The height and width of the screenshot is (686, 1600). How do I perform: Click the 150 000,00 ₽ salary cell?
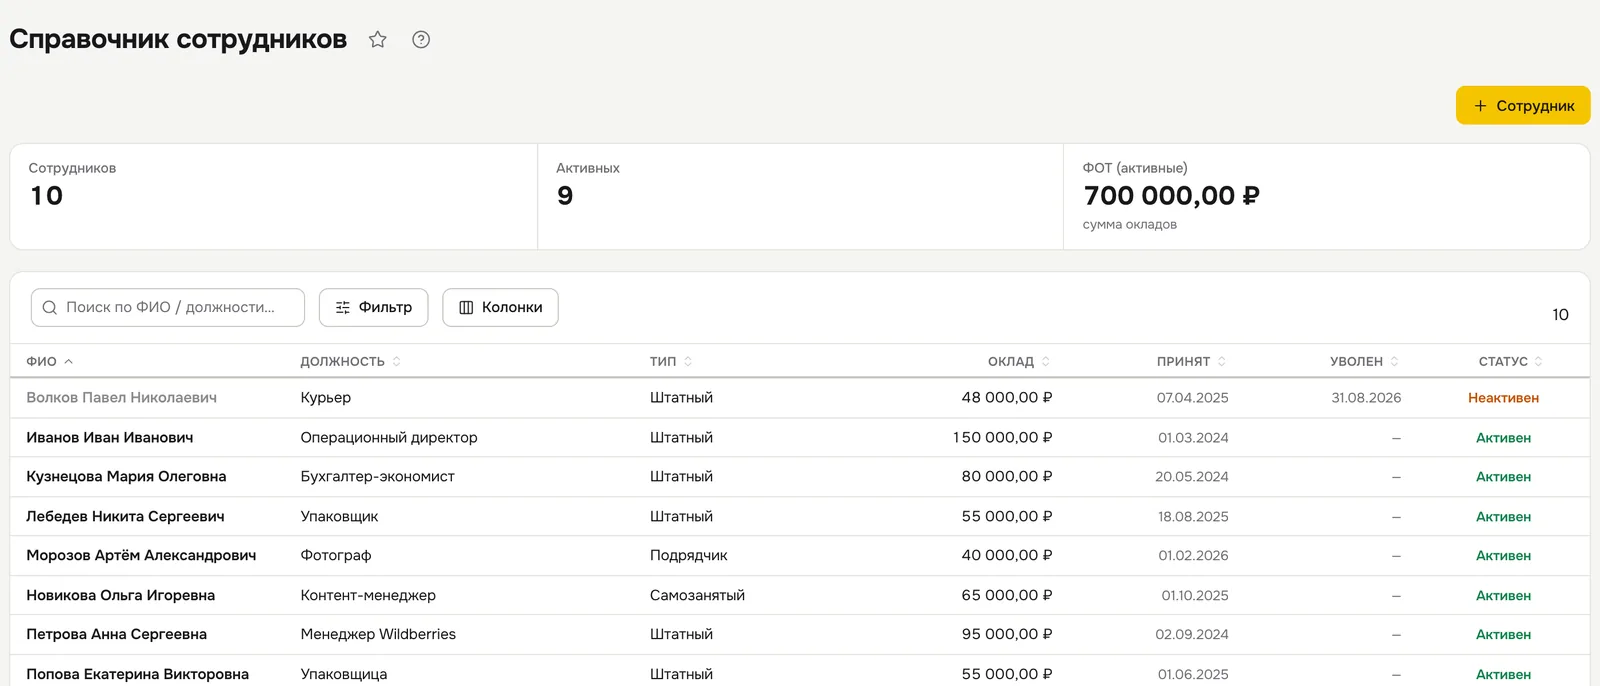[x=1003, y=438]
